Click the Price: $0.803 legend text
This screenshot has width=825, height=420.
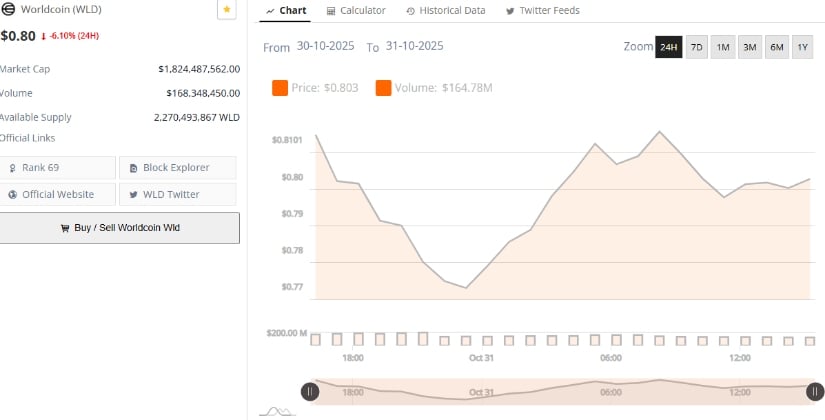tap(325, 88)
